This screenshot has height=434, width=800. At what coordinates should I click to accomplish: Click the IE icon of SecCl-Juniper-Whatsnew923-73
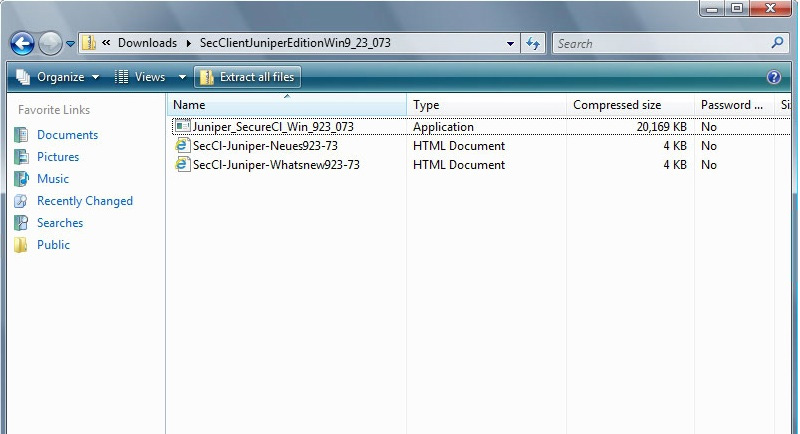182,164
